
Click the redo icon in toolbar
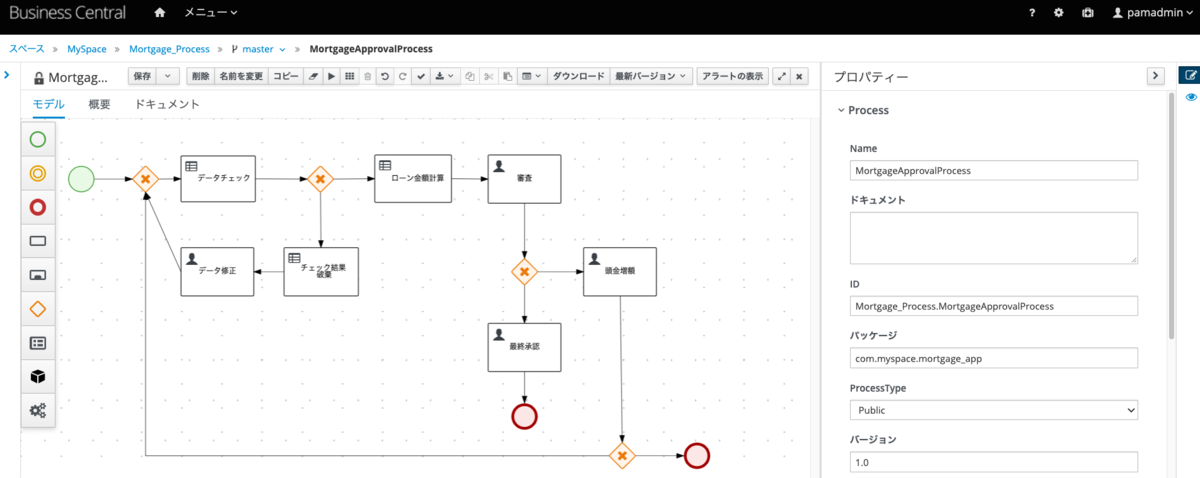pyautogui.click(x=402, y=76)
